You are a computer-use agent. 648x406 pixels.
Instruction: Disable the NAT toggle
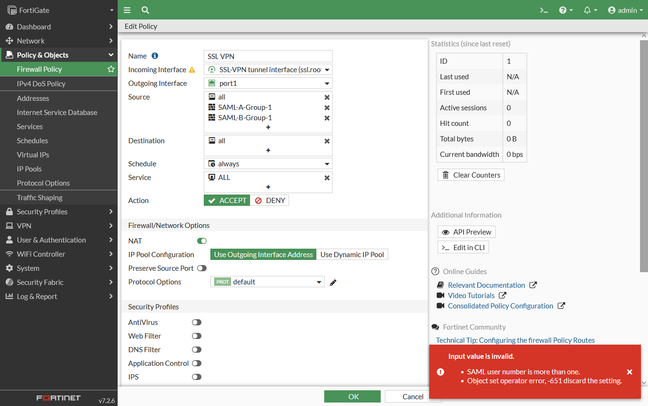202,240
